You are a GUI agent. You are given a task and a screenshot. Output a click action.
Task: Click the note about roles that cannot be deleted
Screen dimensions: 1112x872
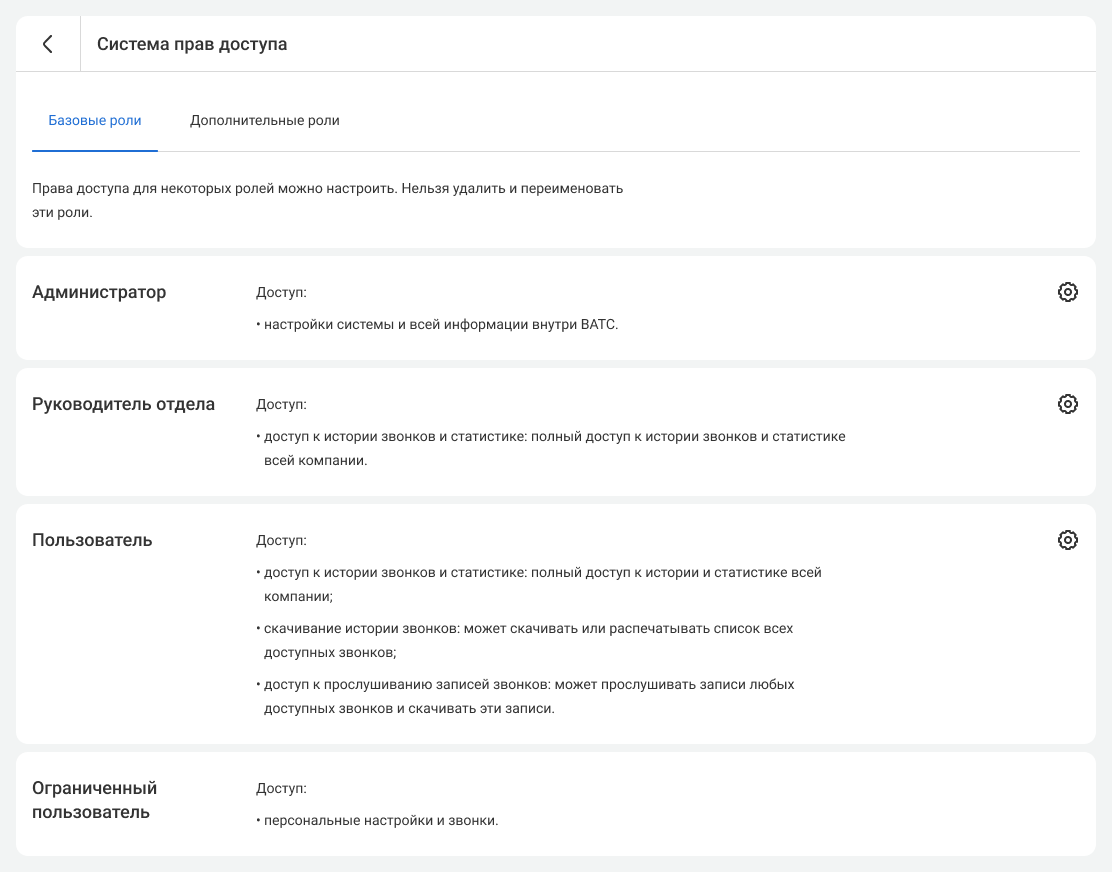[x=327, y=200]
